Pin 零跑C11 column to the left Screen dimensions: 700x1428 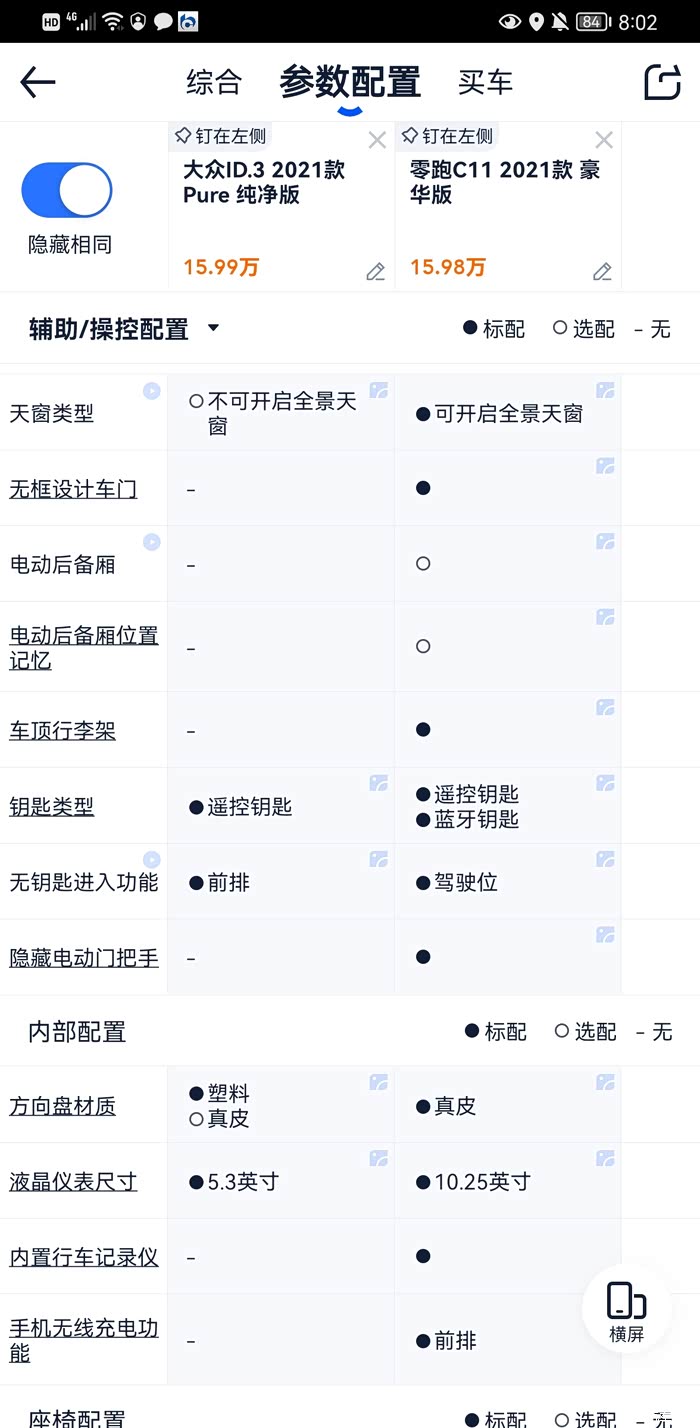pos(446,136)
